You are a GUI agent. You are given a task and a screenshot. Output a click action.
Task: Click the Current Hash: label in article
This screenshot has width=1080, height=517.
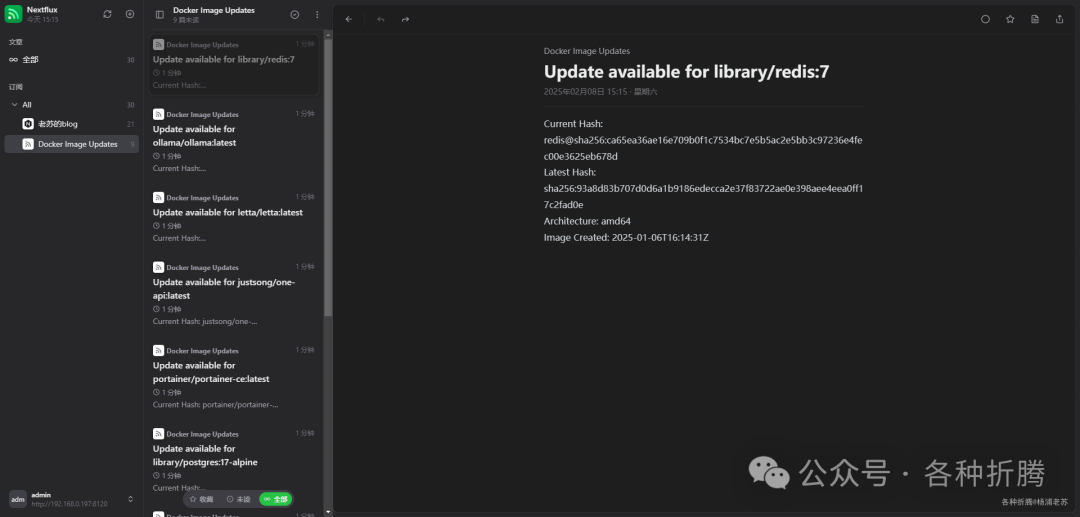coord(573,124)
